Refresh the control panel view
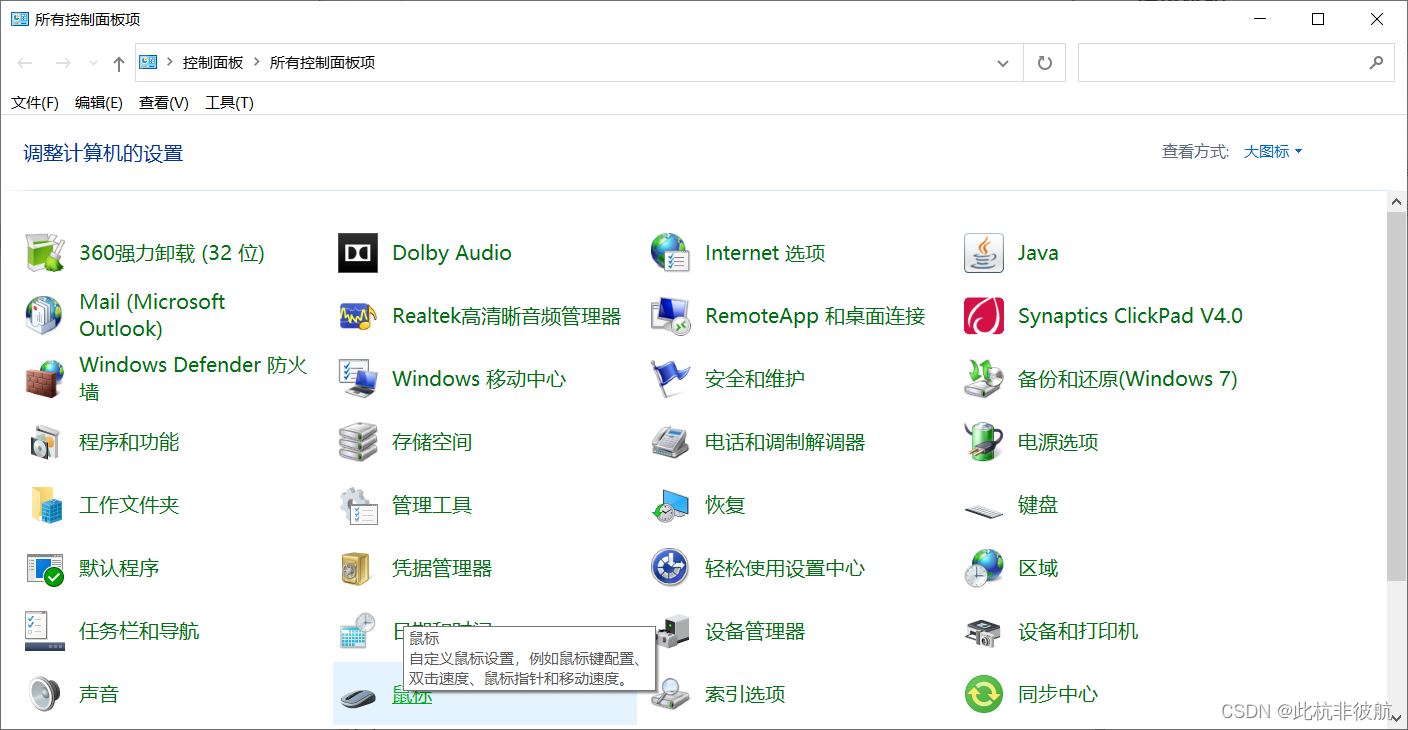This screenshot has height=730, width=1408. (1045, 63)
